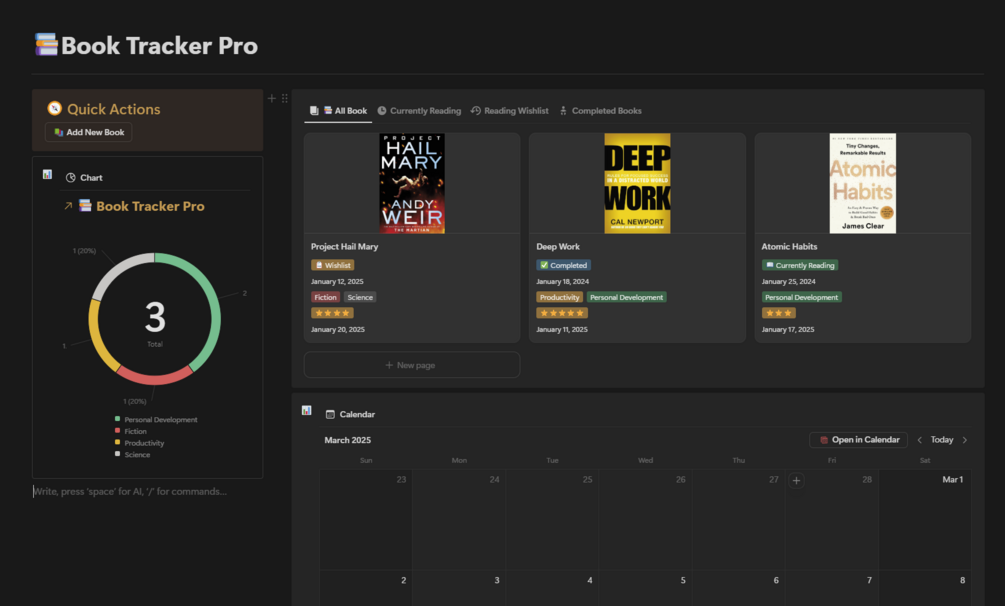Click the March 2025 month label

coord(347,440)
